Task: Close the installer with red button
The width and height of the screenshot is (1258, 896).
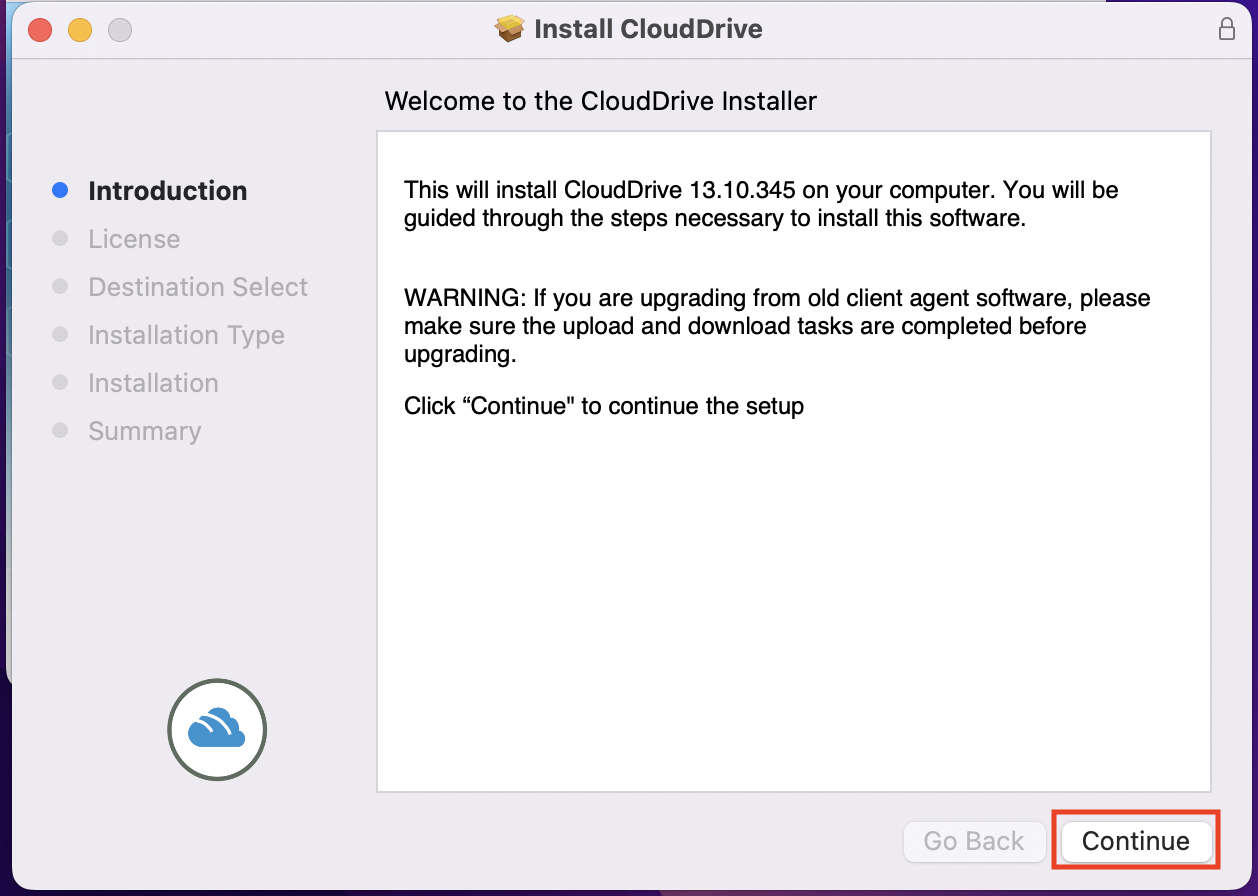Action: [x=40, y=30]
